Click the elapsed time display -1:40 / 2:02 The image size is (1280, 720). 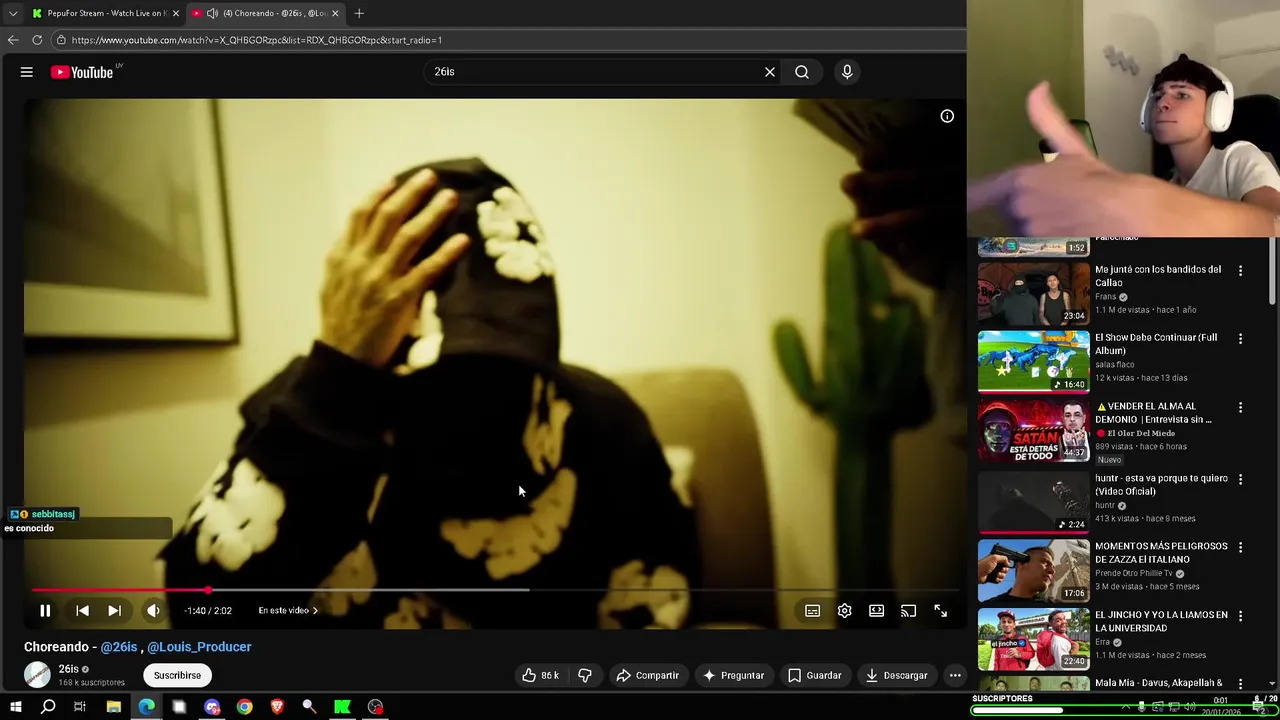click(x=208, y=611)
